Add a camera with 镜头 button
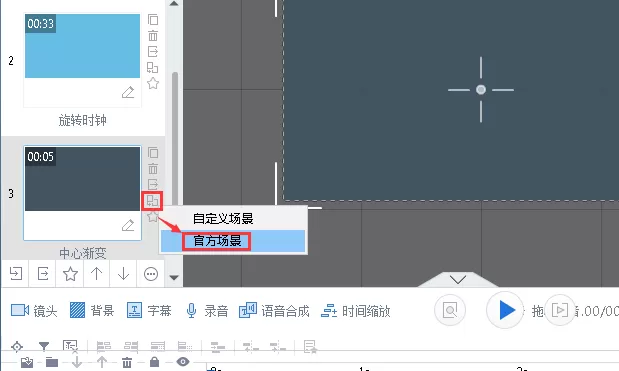The image size is (619, 371). [x=34, y=311]
